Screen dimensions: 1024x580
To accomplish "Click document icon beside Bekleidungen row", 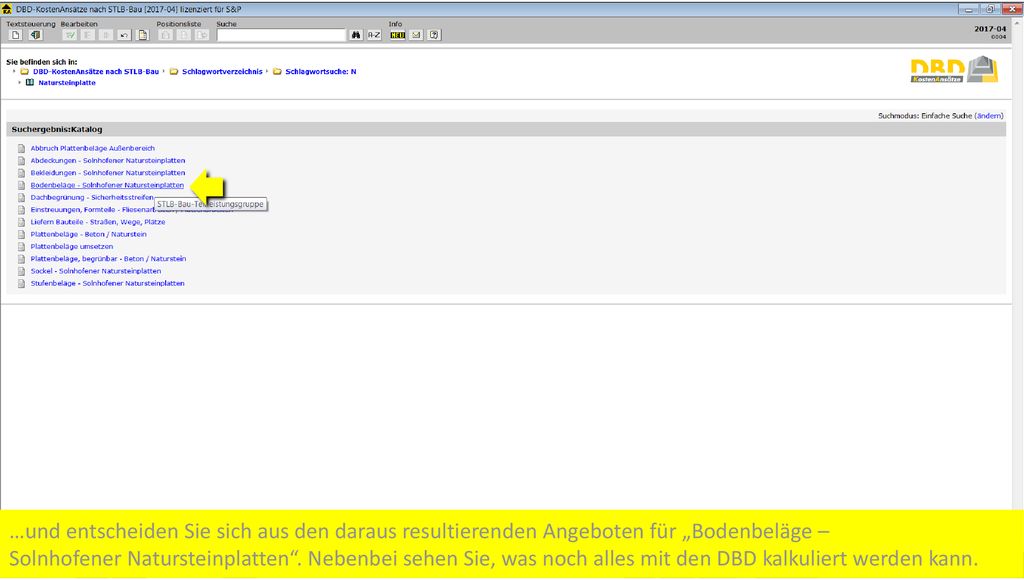I will [22, 173].
